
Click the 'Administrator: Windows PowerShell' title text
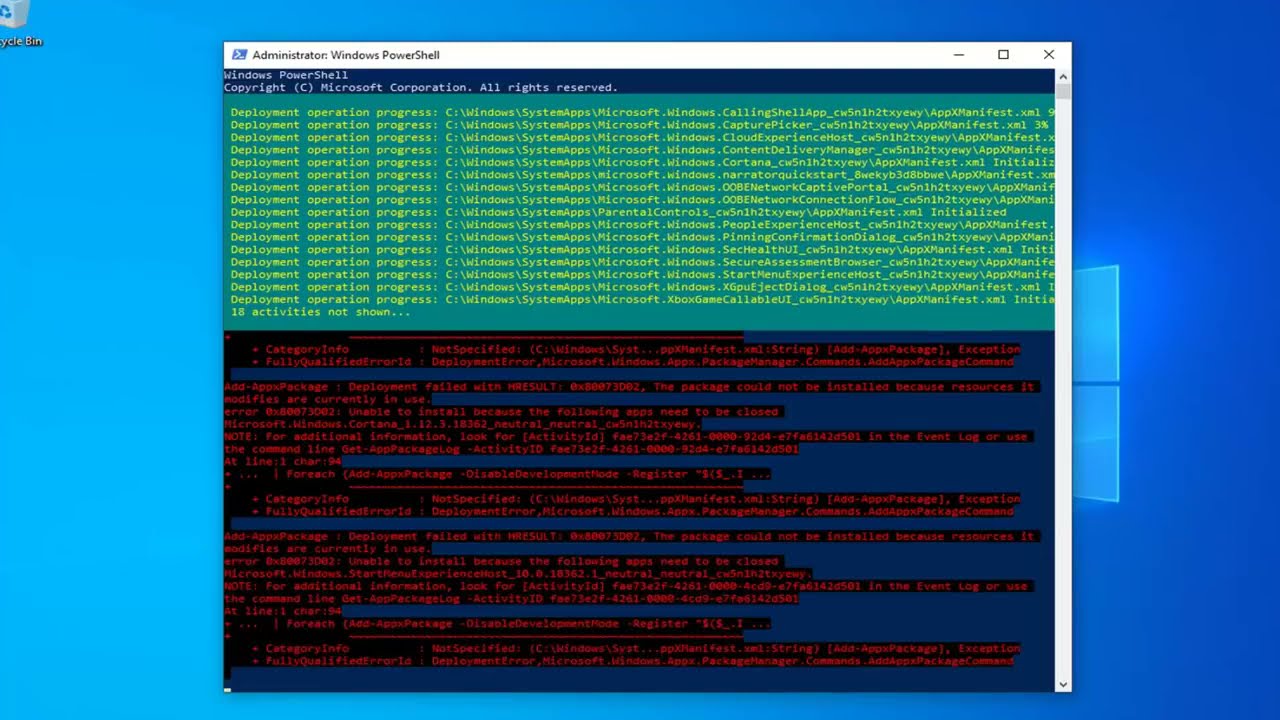pyautogui.click(x=346, y=55)
